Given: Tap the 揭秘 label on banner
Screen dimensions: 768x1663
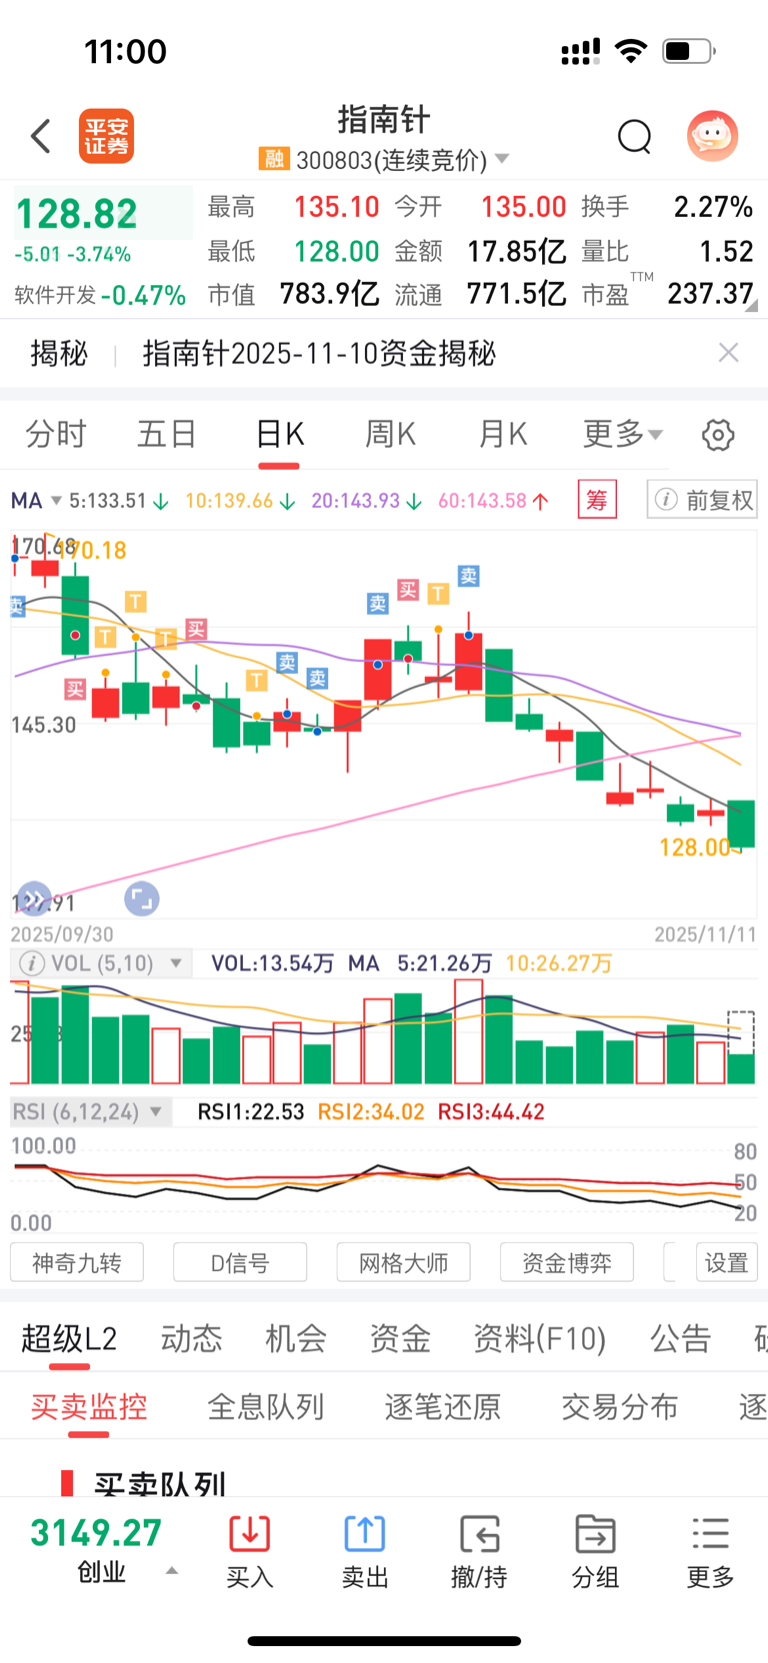Looking at the screenshot, I should (59, 353).
